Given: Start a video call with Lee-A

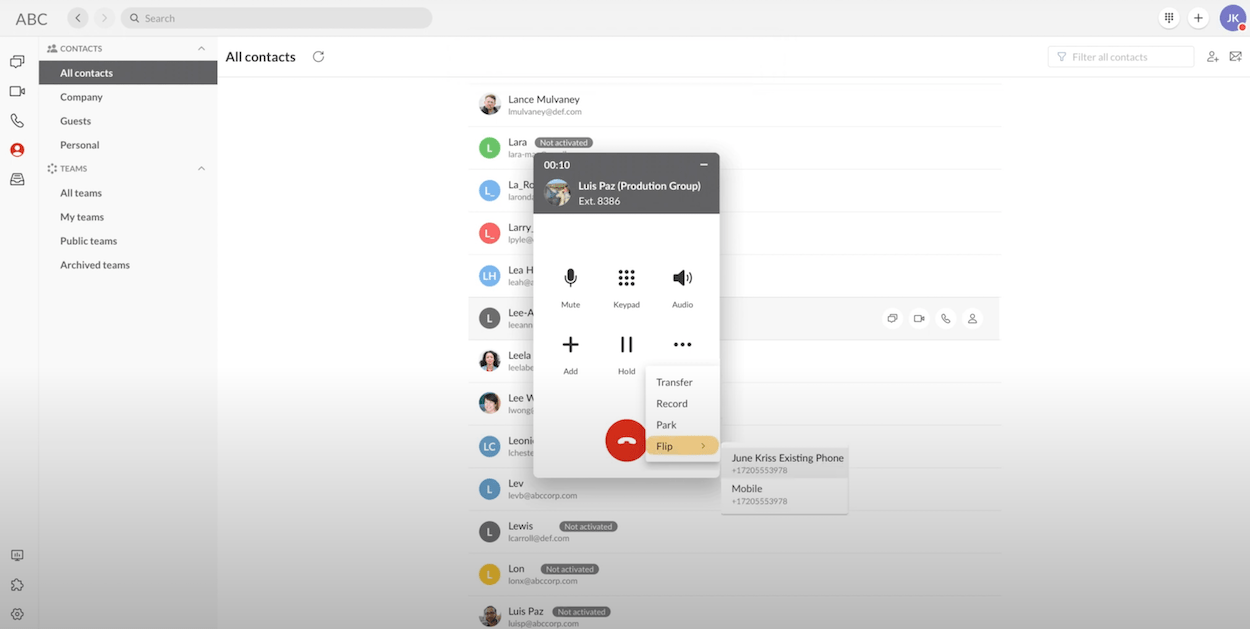Looking at the screenshot, I should (x=919, y=318).
